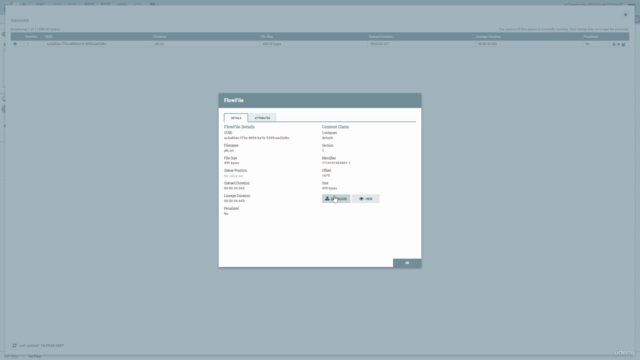Open details info icon for listed flowfile
This screenshot has height=360, width=640.
[15, 44]
